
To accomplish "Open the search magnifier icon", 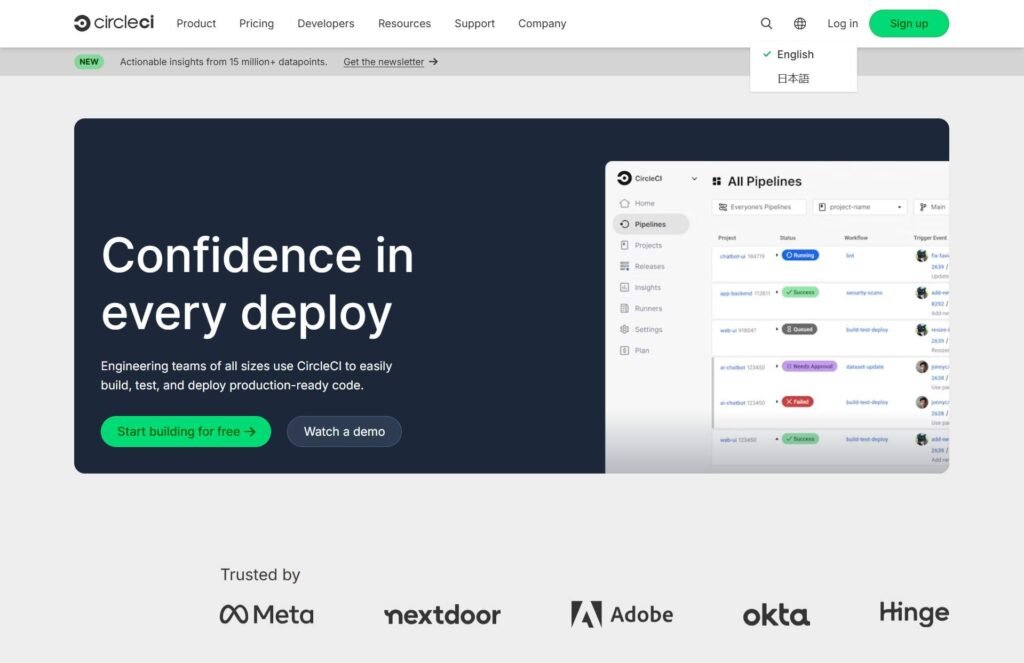I will pyautogui.click(x=766, y=24).
